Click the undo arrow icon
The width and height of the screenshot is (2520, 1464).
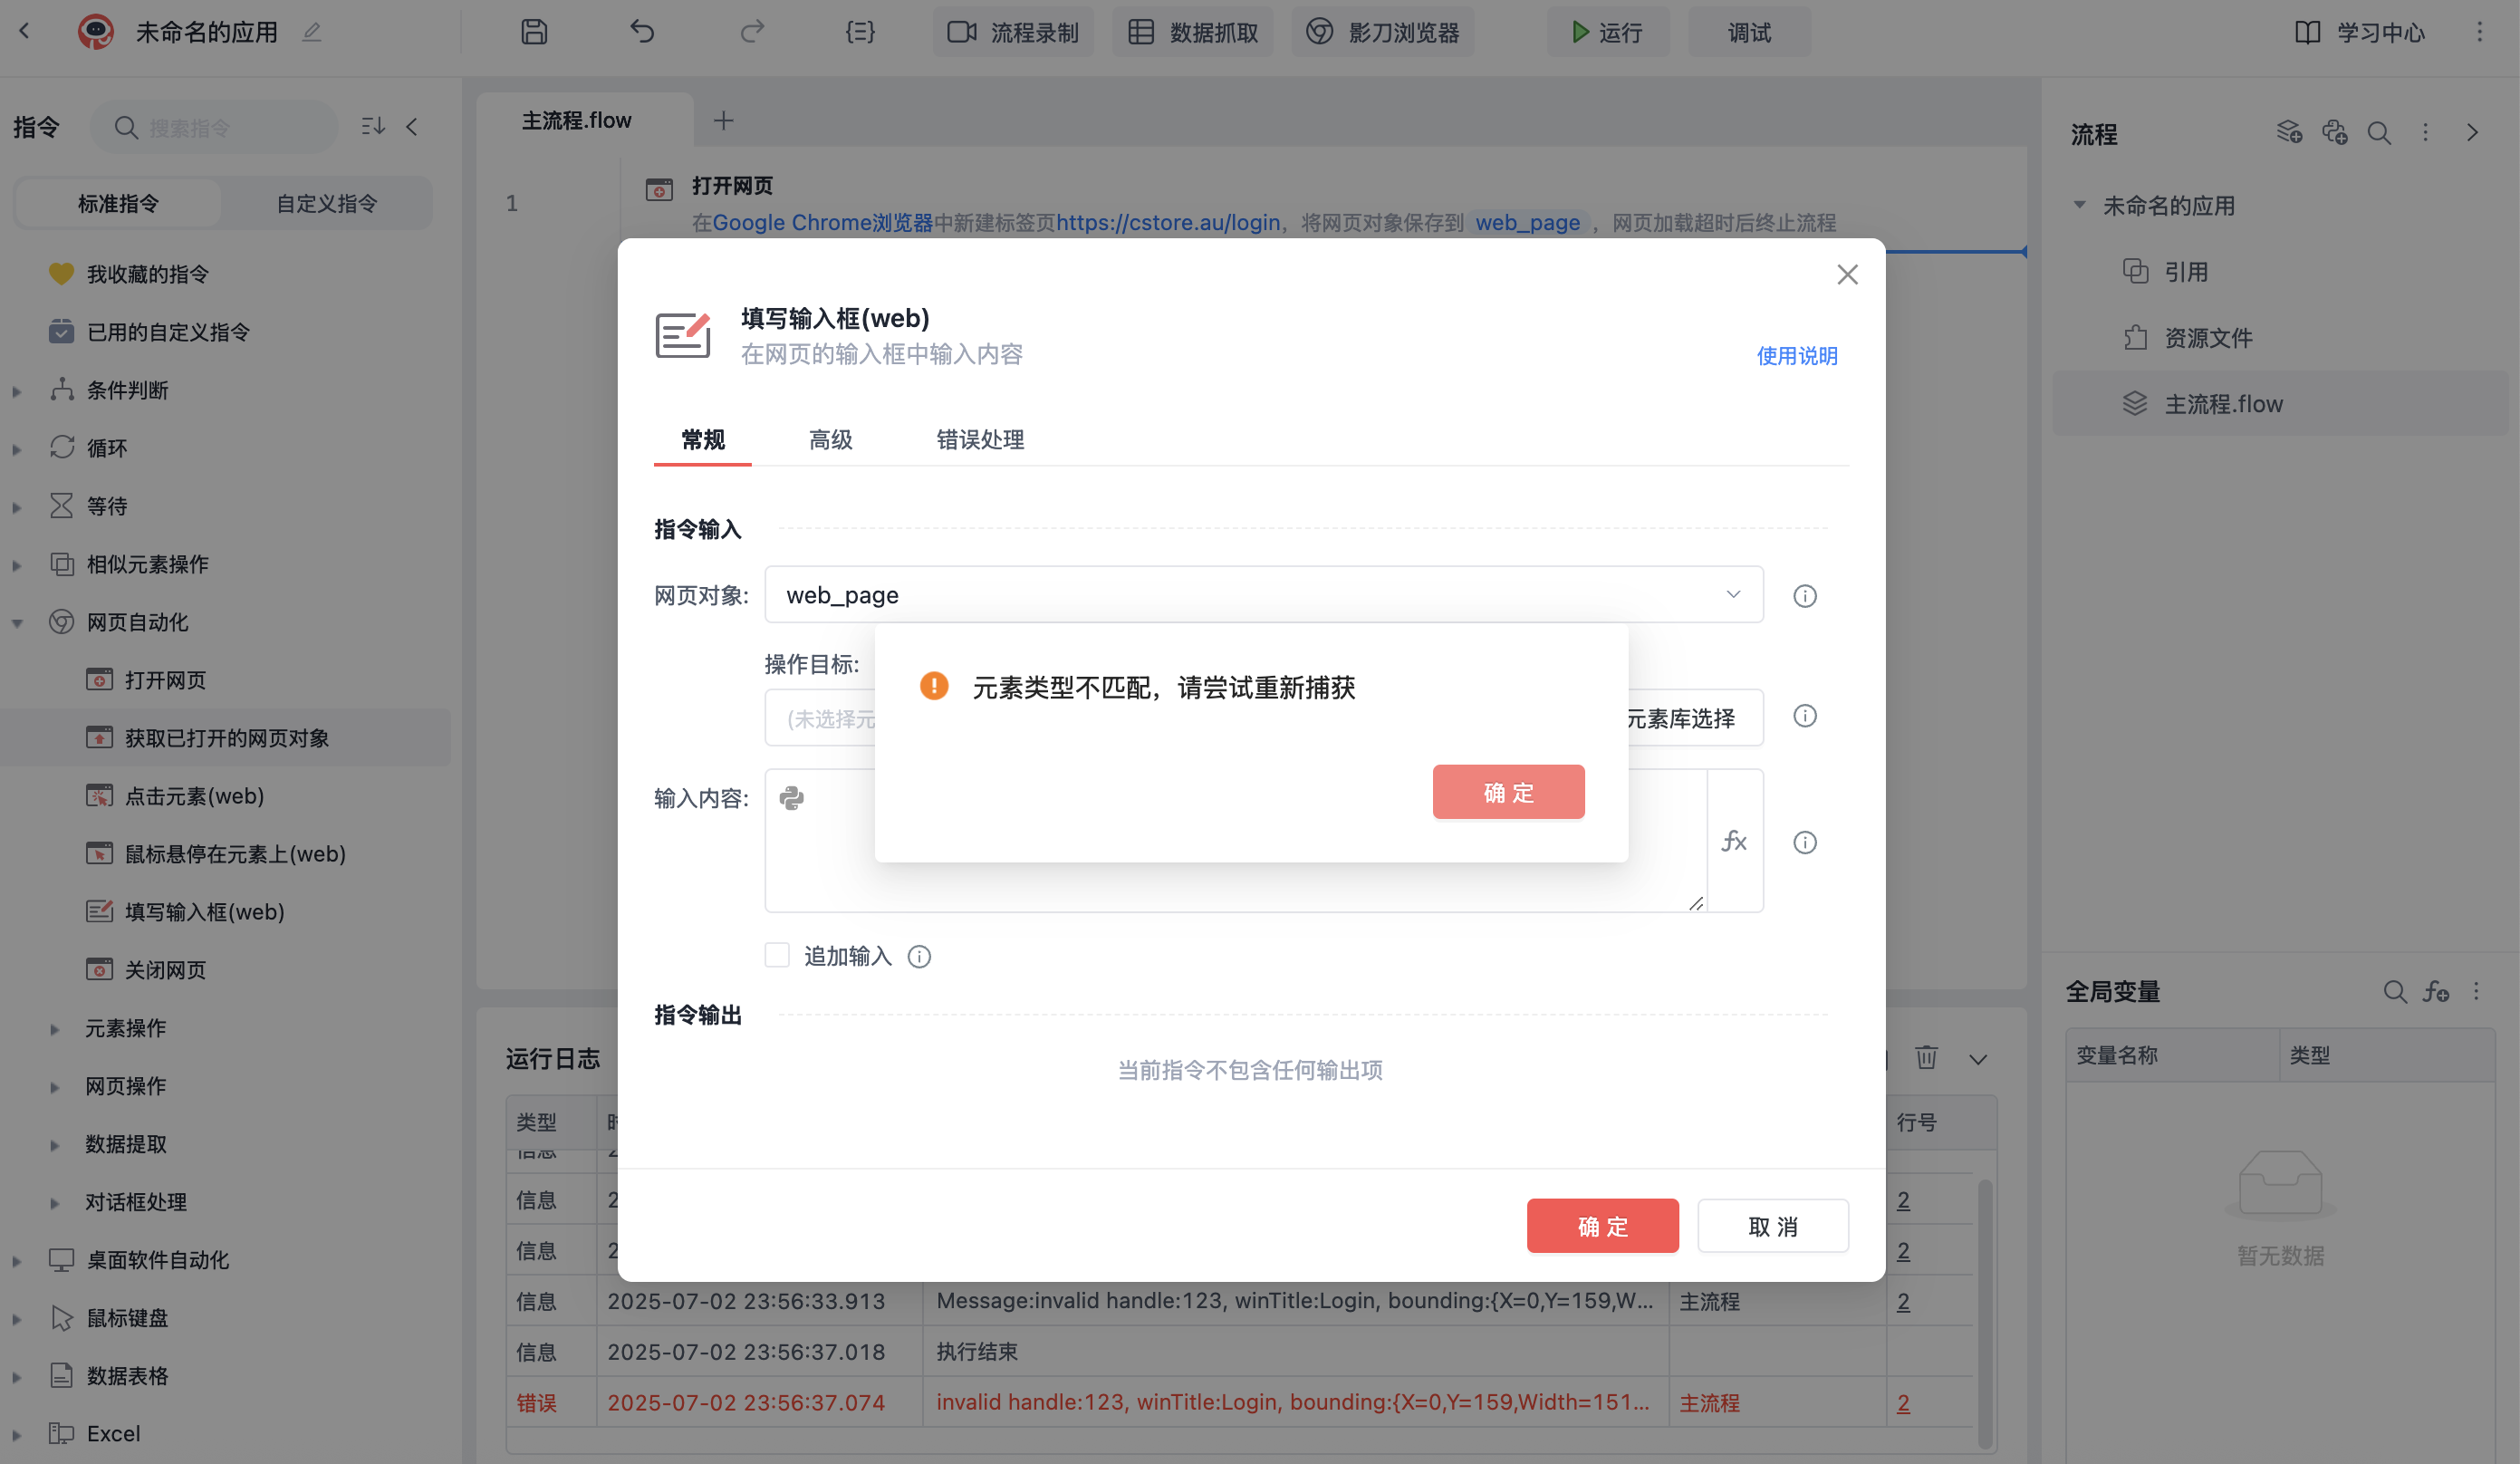[x=642, y=32]
